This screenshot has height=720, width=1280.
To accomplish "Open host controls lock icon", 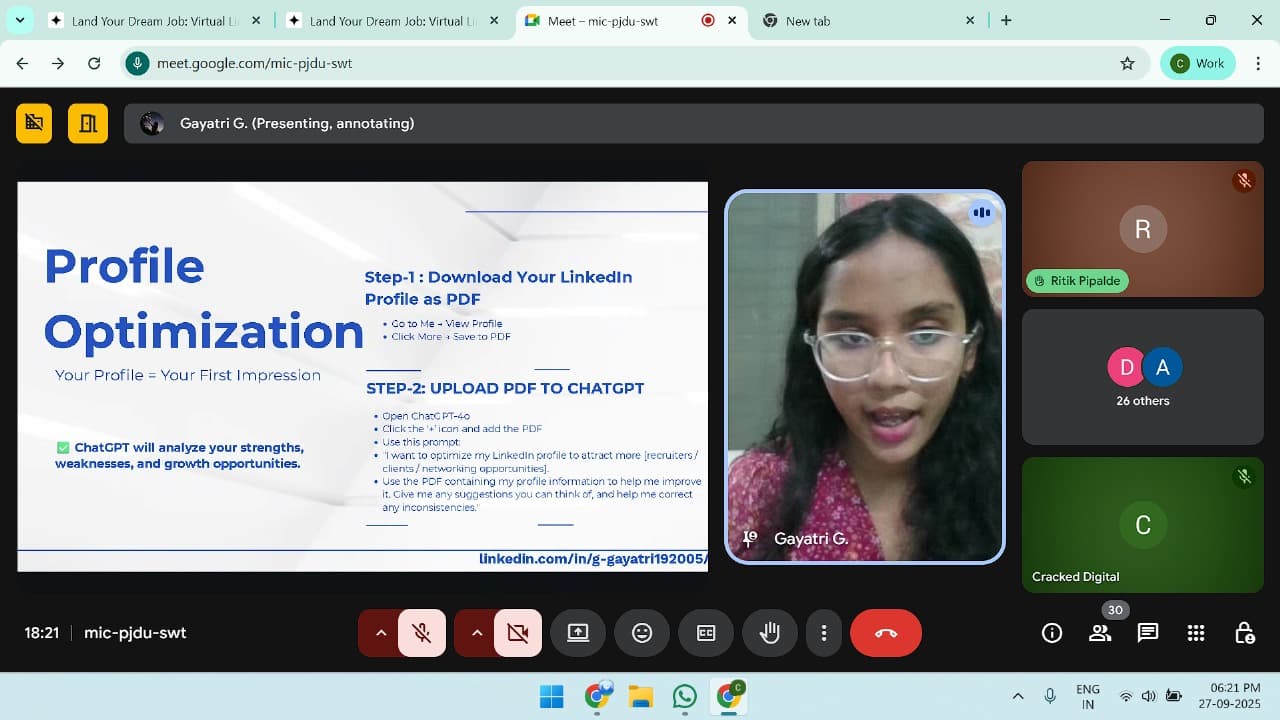I will (1244, 633).
